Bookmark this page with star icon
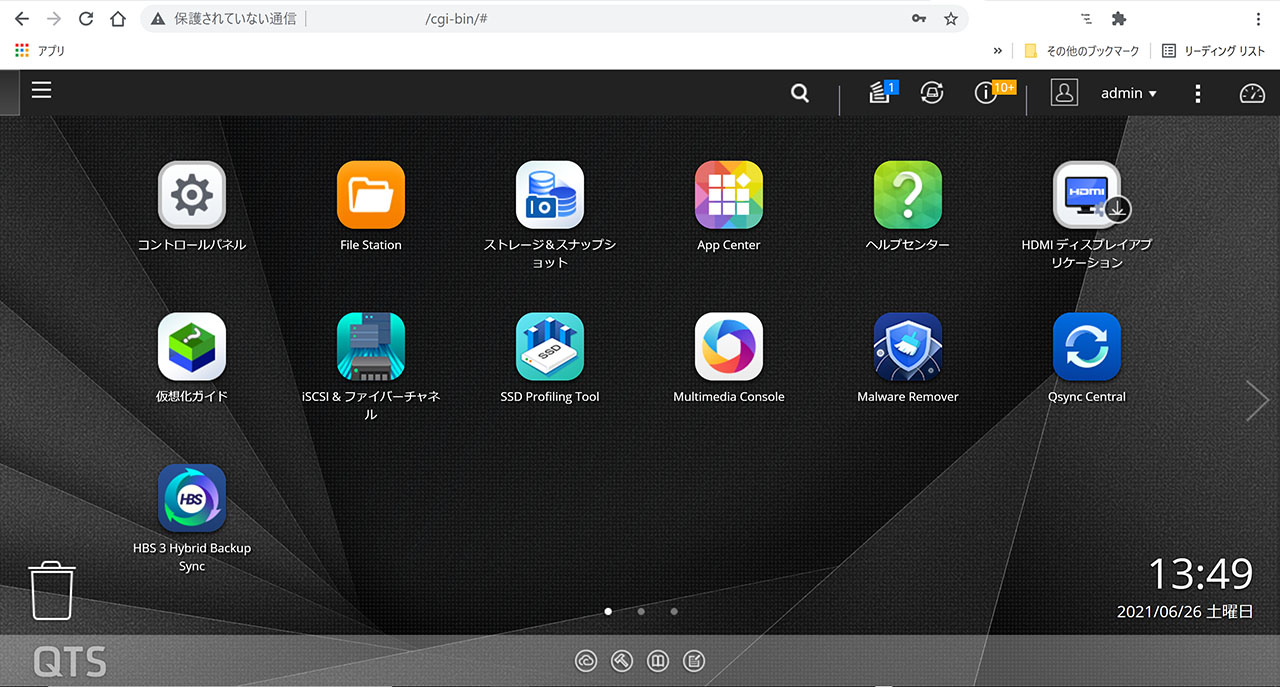Viewport: 1280px width, 687px height. click(x=951, y=19)
